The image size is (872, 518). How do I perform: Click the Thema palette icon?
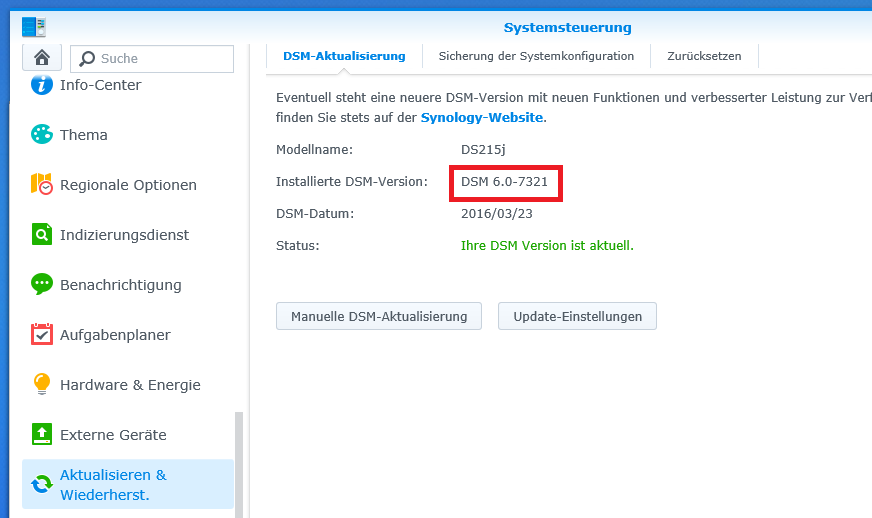click(x=42, y=135)
